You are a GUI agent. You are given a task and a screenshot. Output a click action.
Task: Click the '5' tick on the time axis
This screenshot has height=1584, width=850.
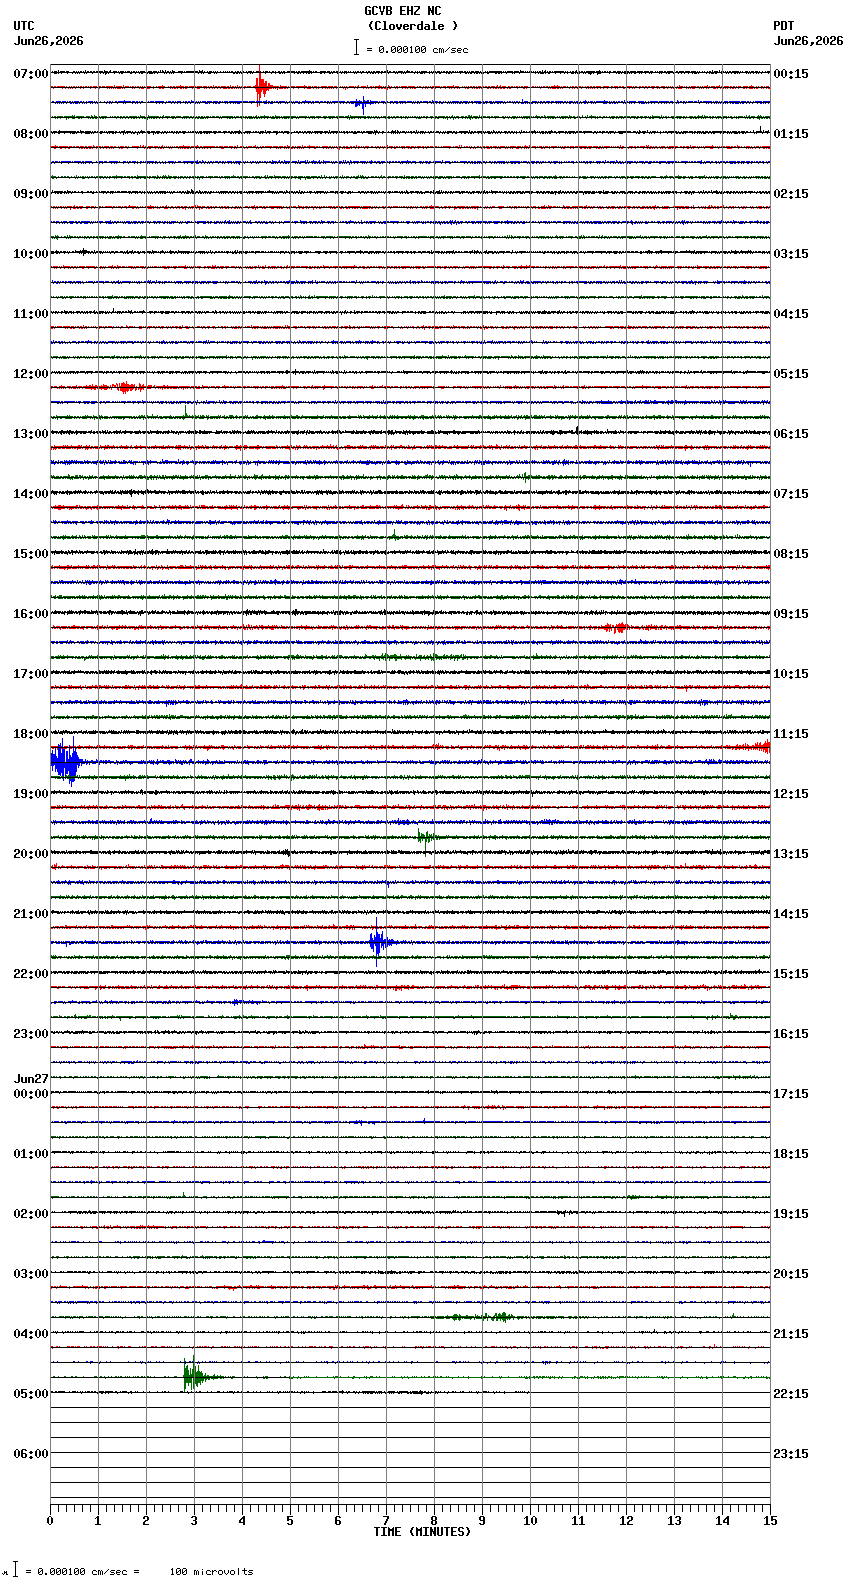[x=290, y=1521]
